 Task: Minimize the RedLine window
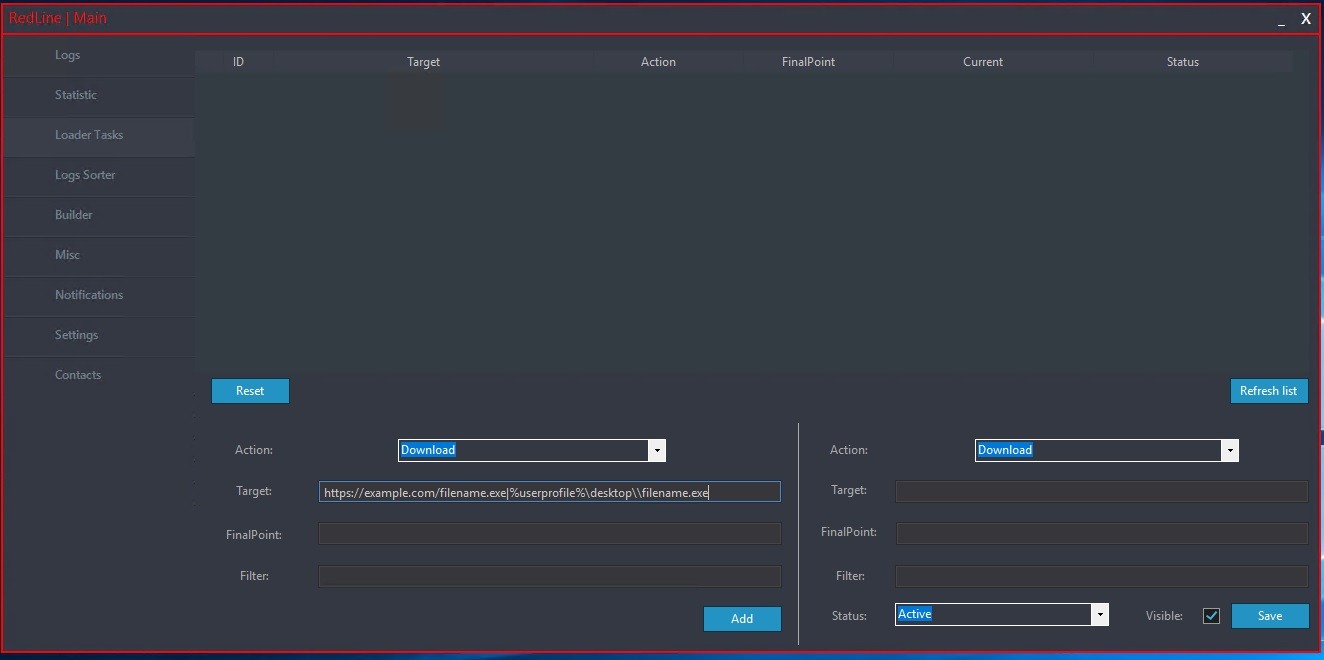tap(1281, 19)
